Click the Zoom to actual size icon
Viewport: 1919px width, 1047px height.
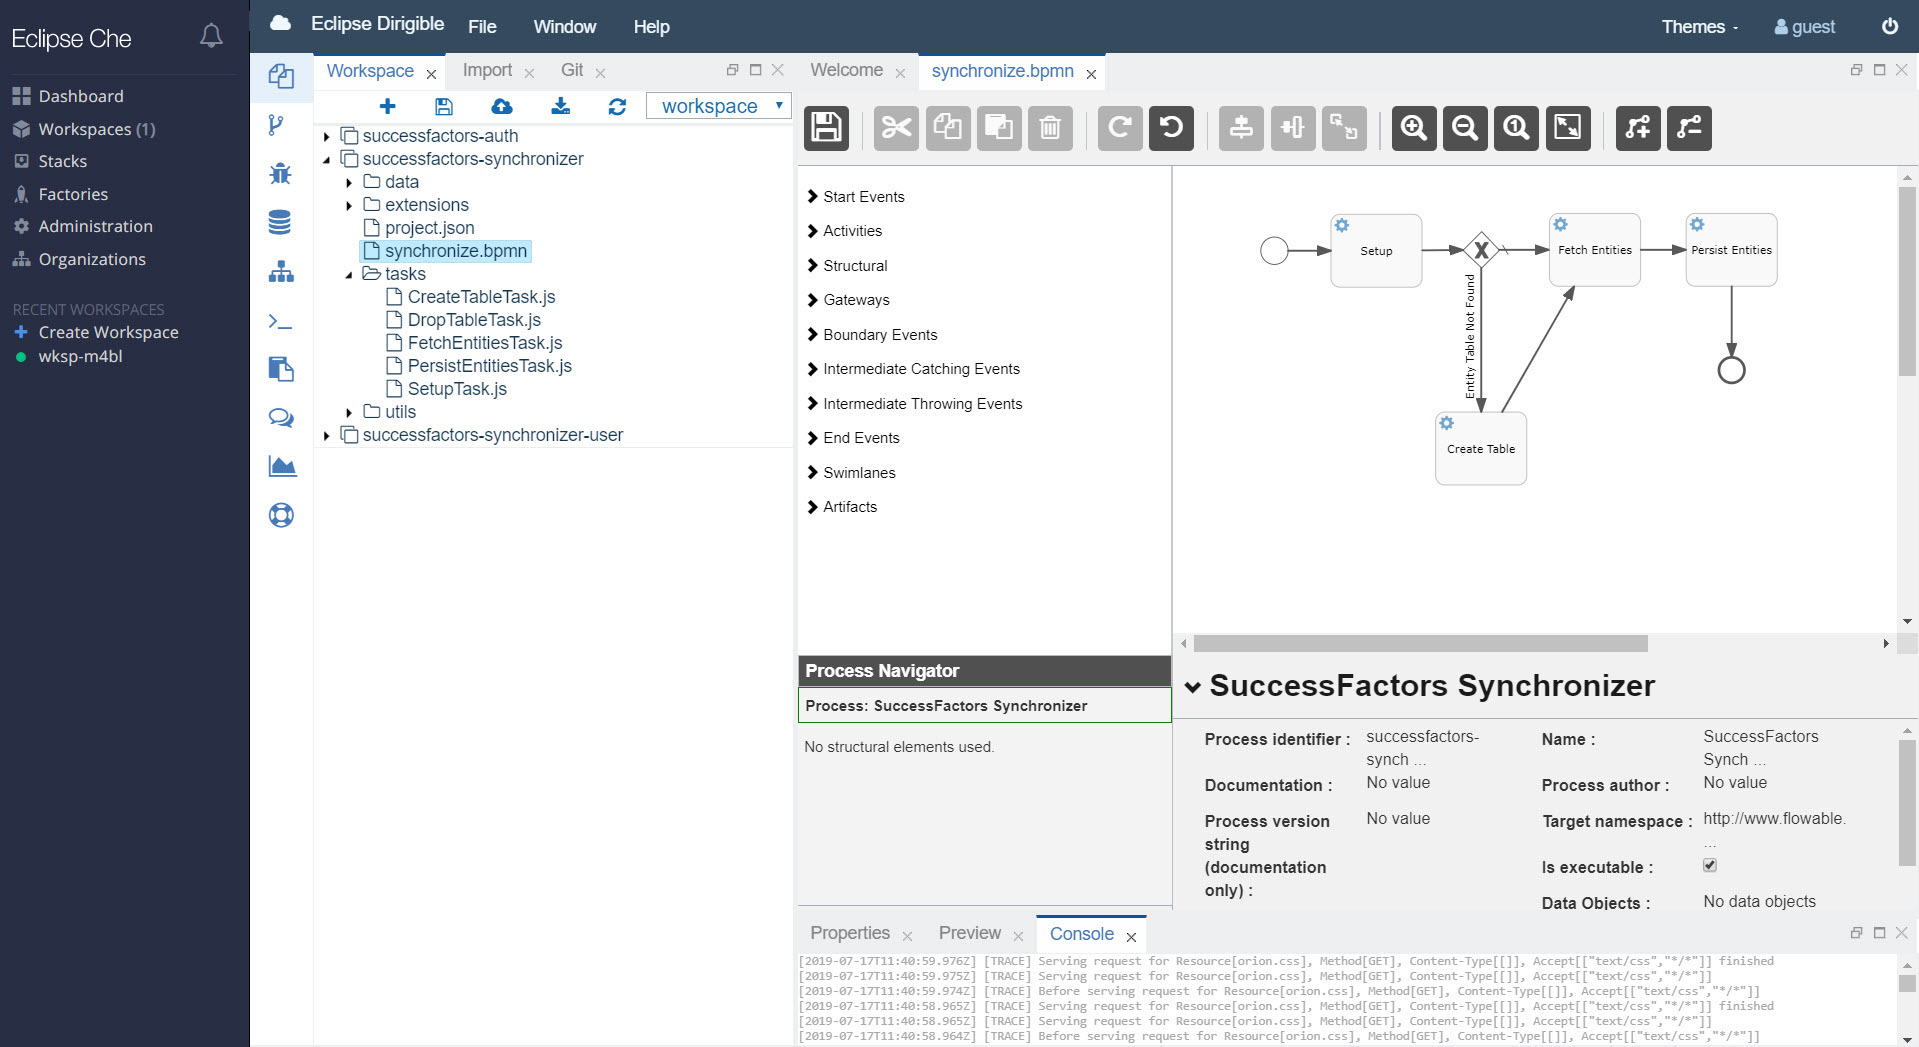pyautogui.click(x=1516, y=128)
